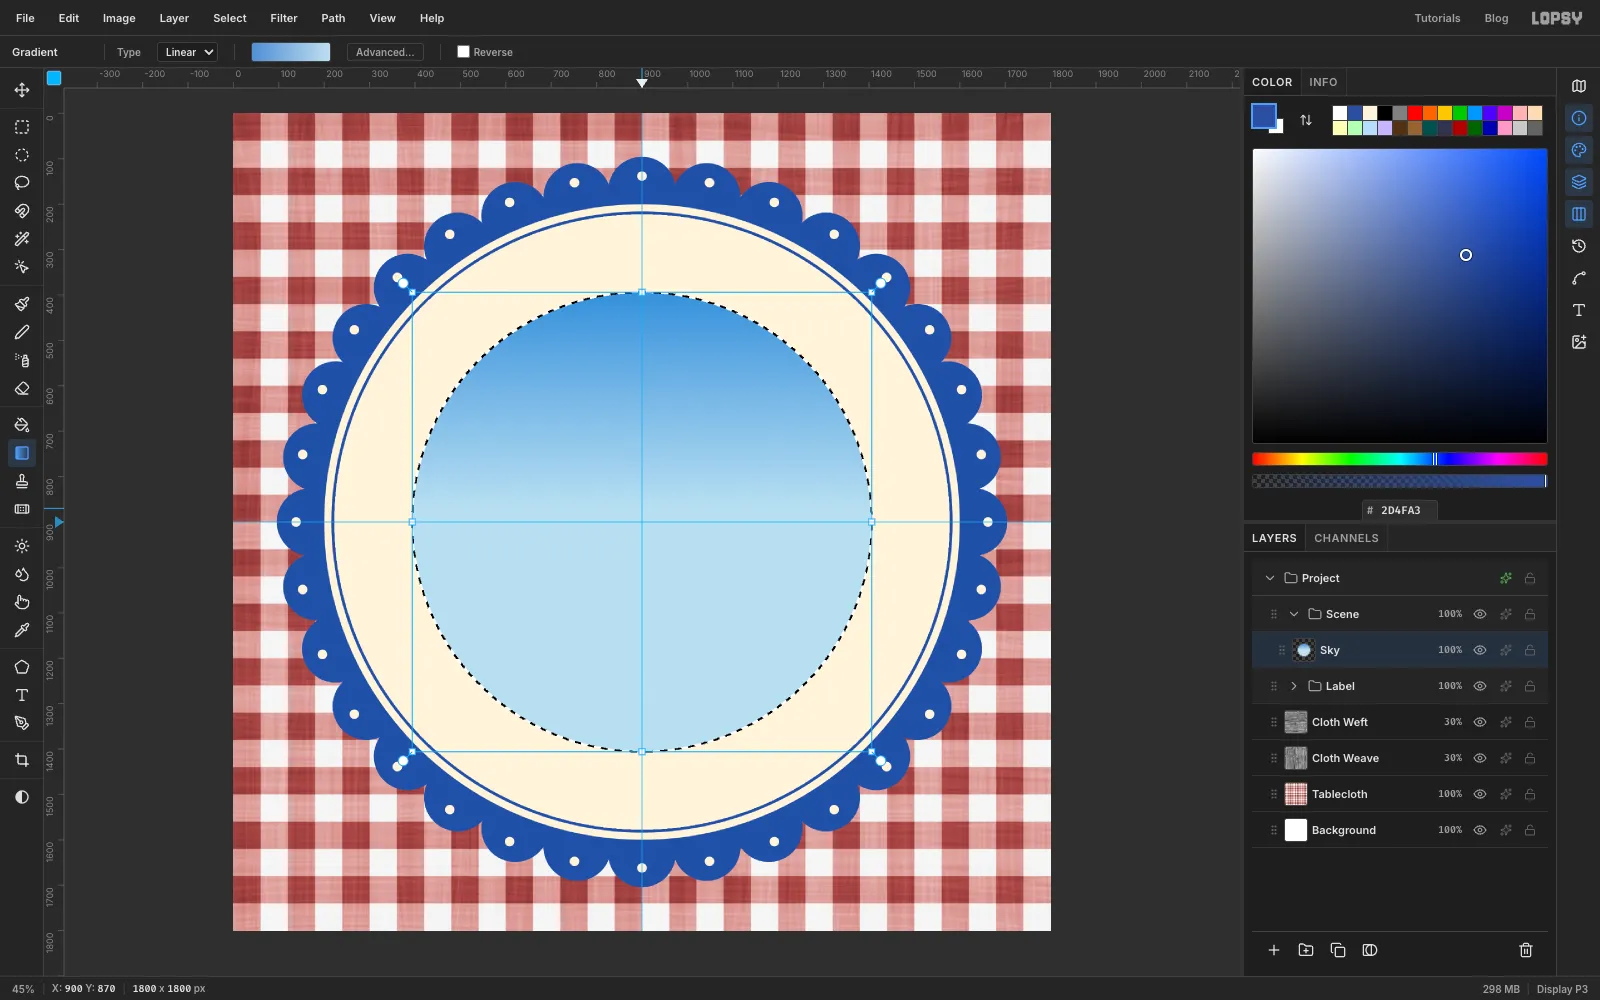
Task: Open the Advanced gradient options
Action: 385,52
